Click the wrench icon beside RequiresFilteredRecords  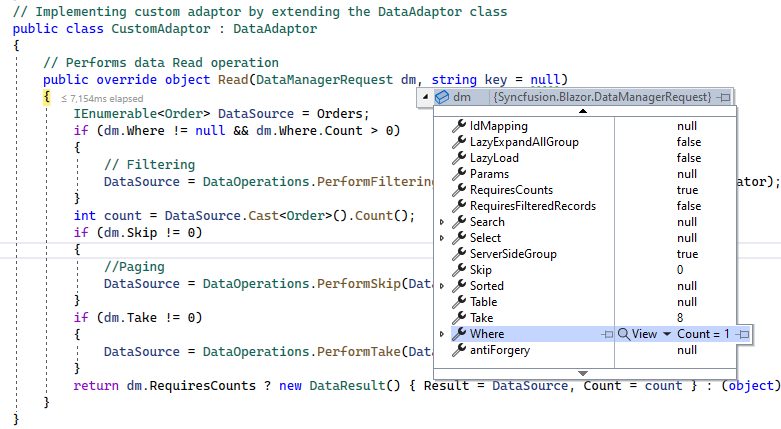point(459,206)
